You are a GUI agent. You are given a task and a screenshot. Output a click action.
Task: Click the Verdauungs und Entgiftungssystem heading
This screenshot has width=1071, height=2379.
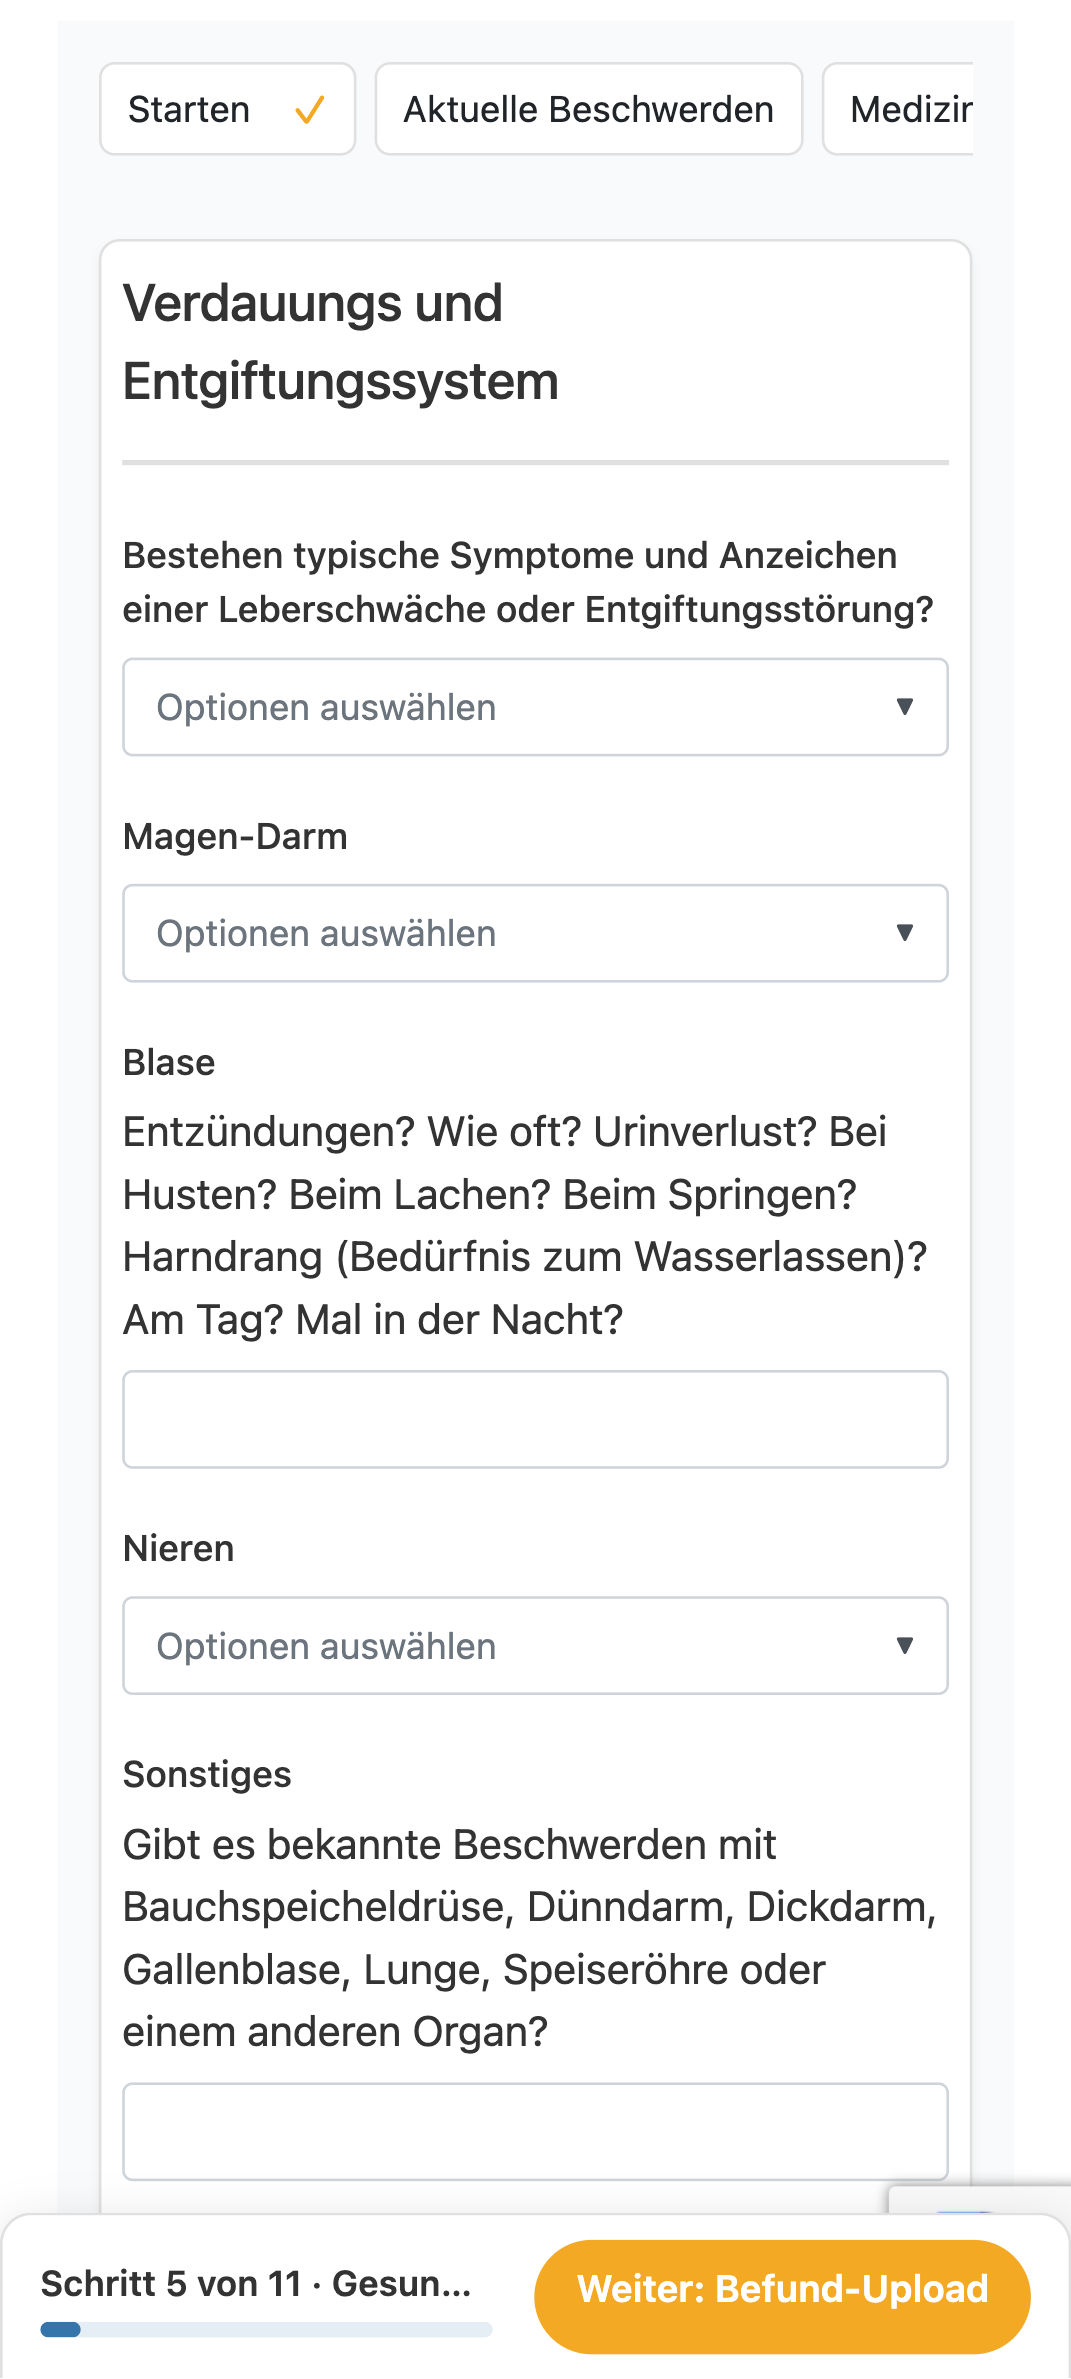tap(341, 342)
